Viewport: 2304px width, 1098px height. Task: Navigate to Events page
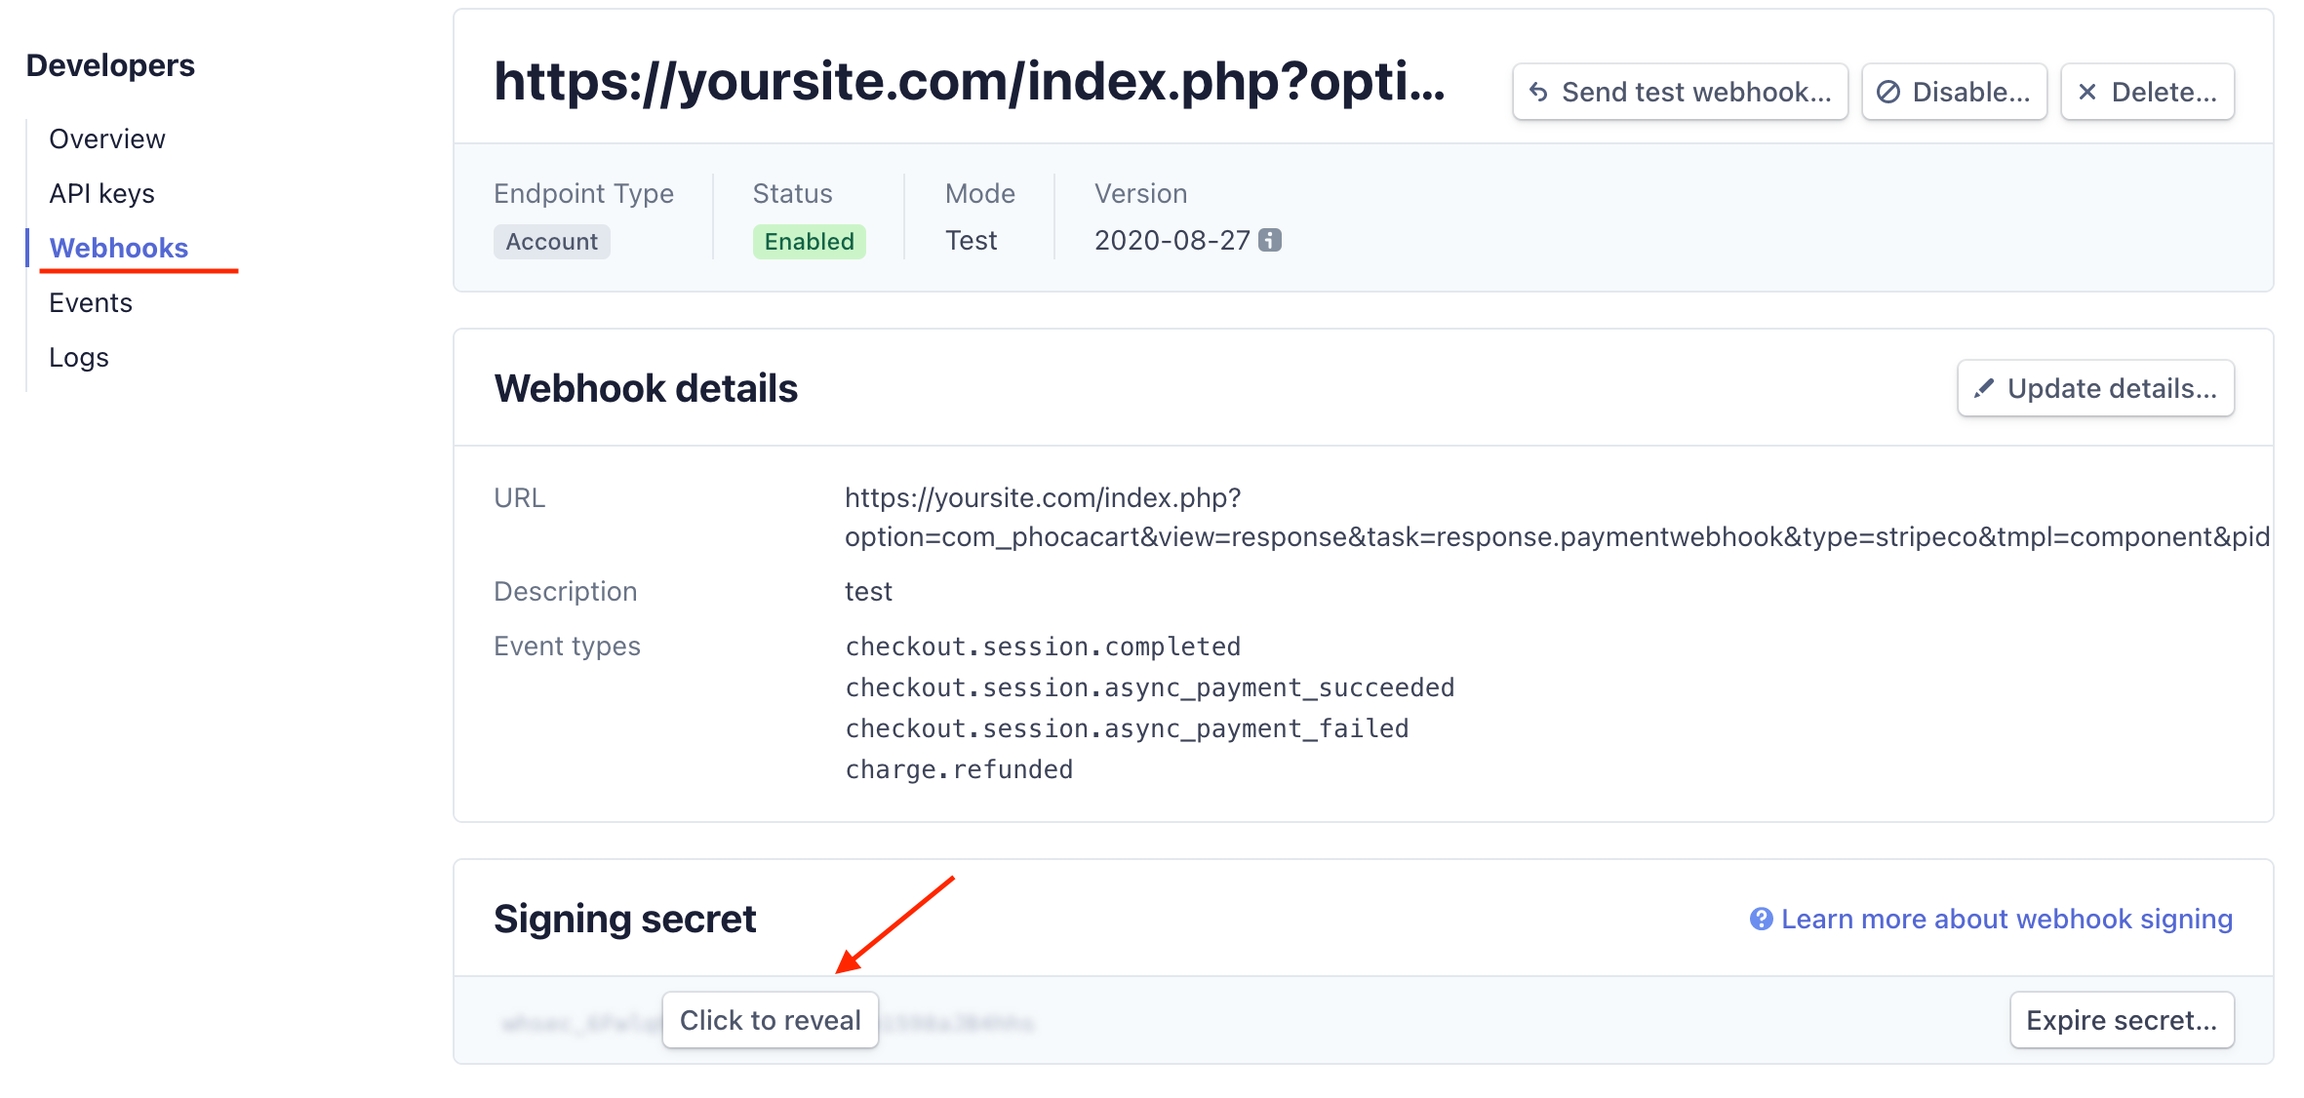[91, 302]
